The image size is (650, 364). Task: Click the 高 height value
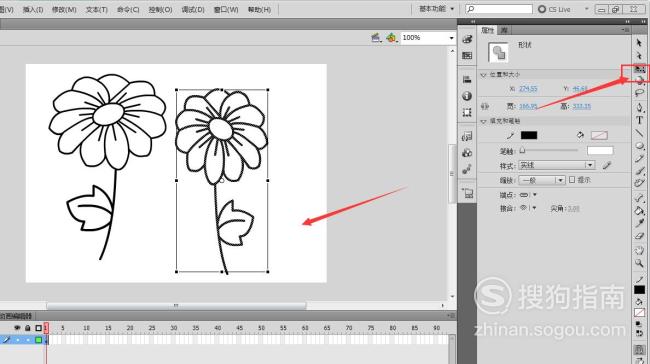click(581, 107)
